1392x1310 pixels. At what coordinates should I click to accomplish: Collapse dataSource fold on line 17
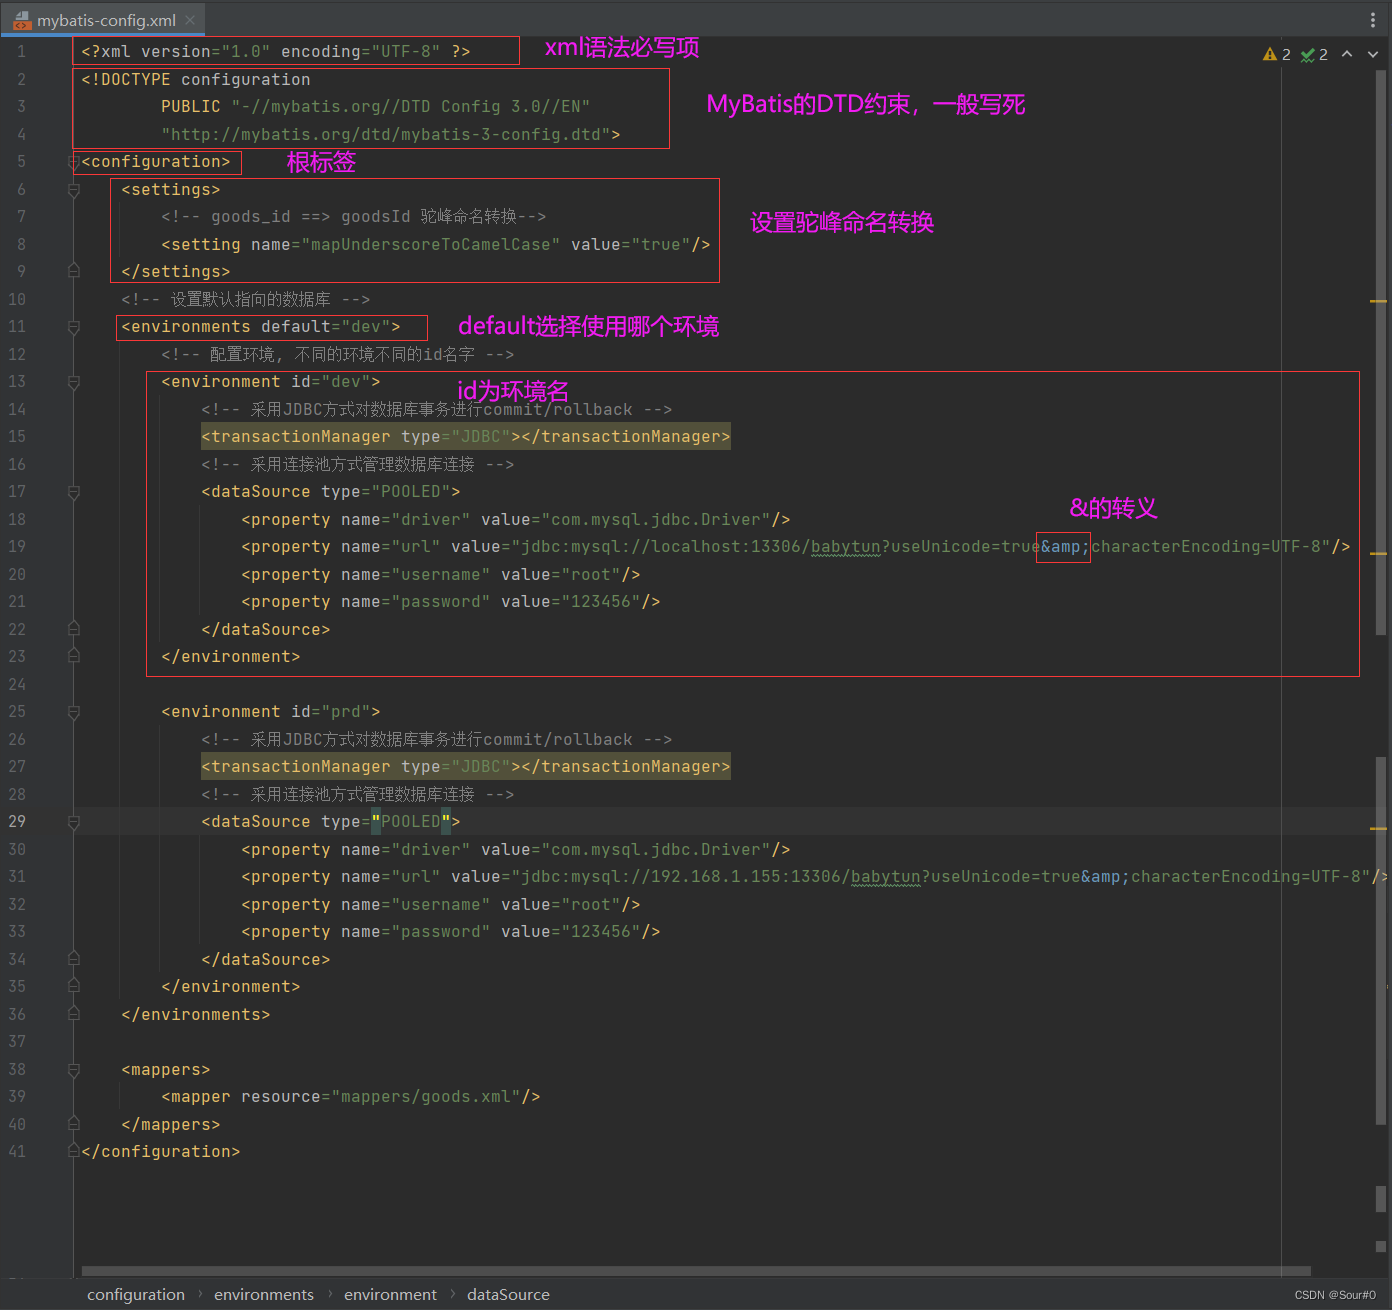[x=73, y=492]
